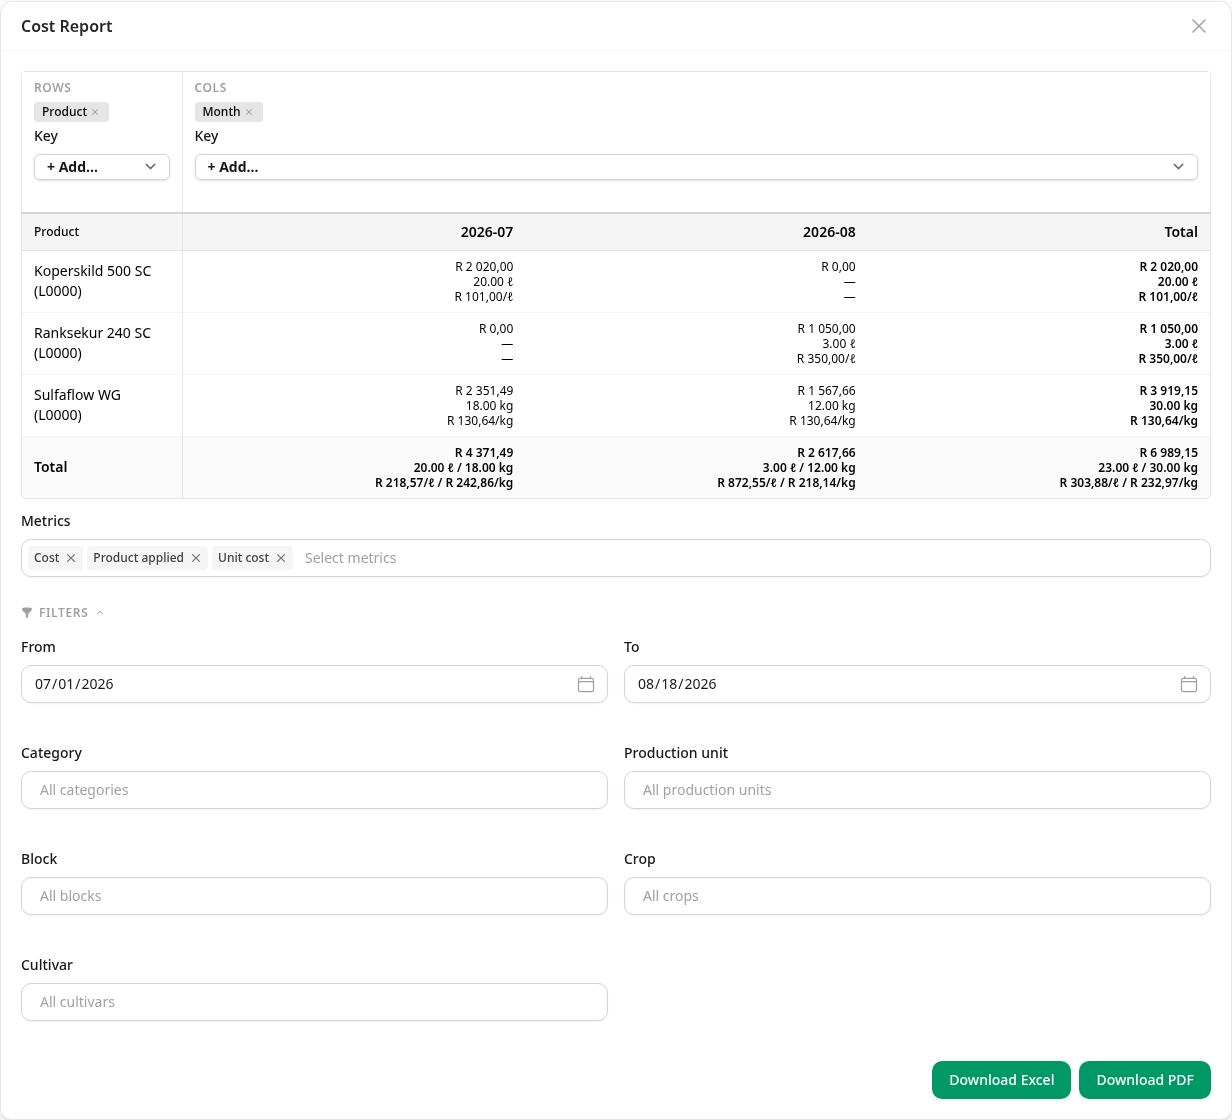Remove the Unit cost metric chip

tap(281, 558)
